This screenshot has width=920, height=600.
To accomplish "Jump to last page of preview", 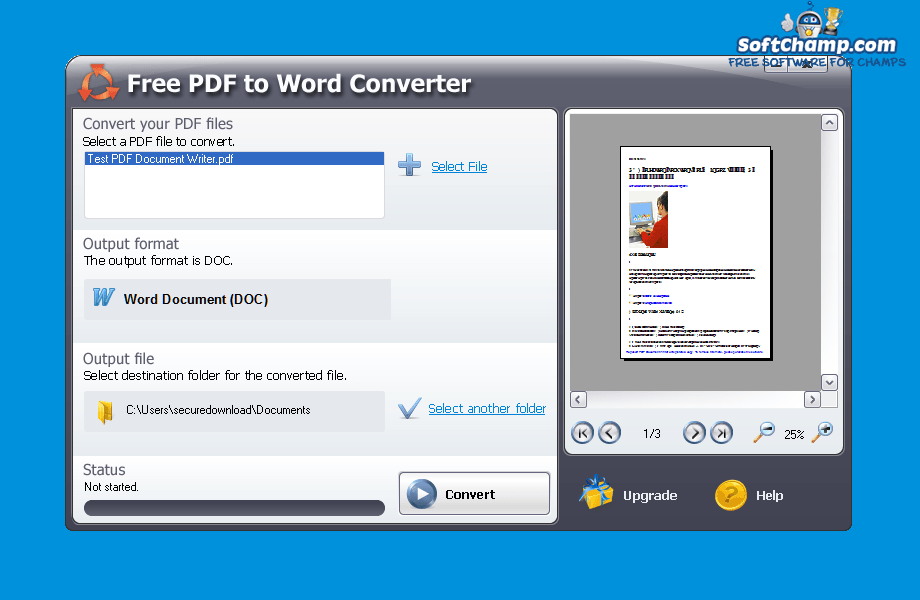I will pos(721,433).
